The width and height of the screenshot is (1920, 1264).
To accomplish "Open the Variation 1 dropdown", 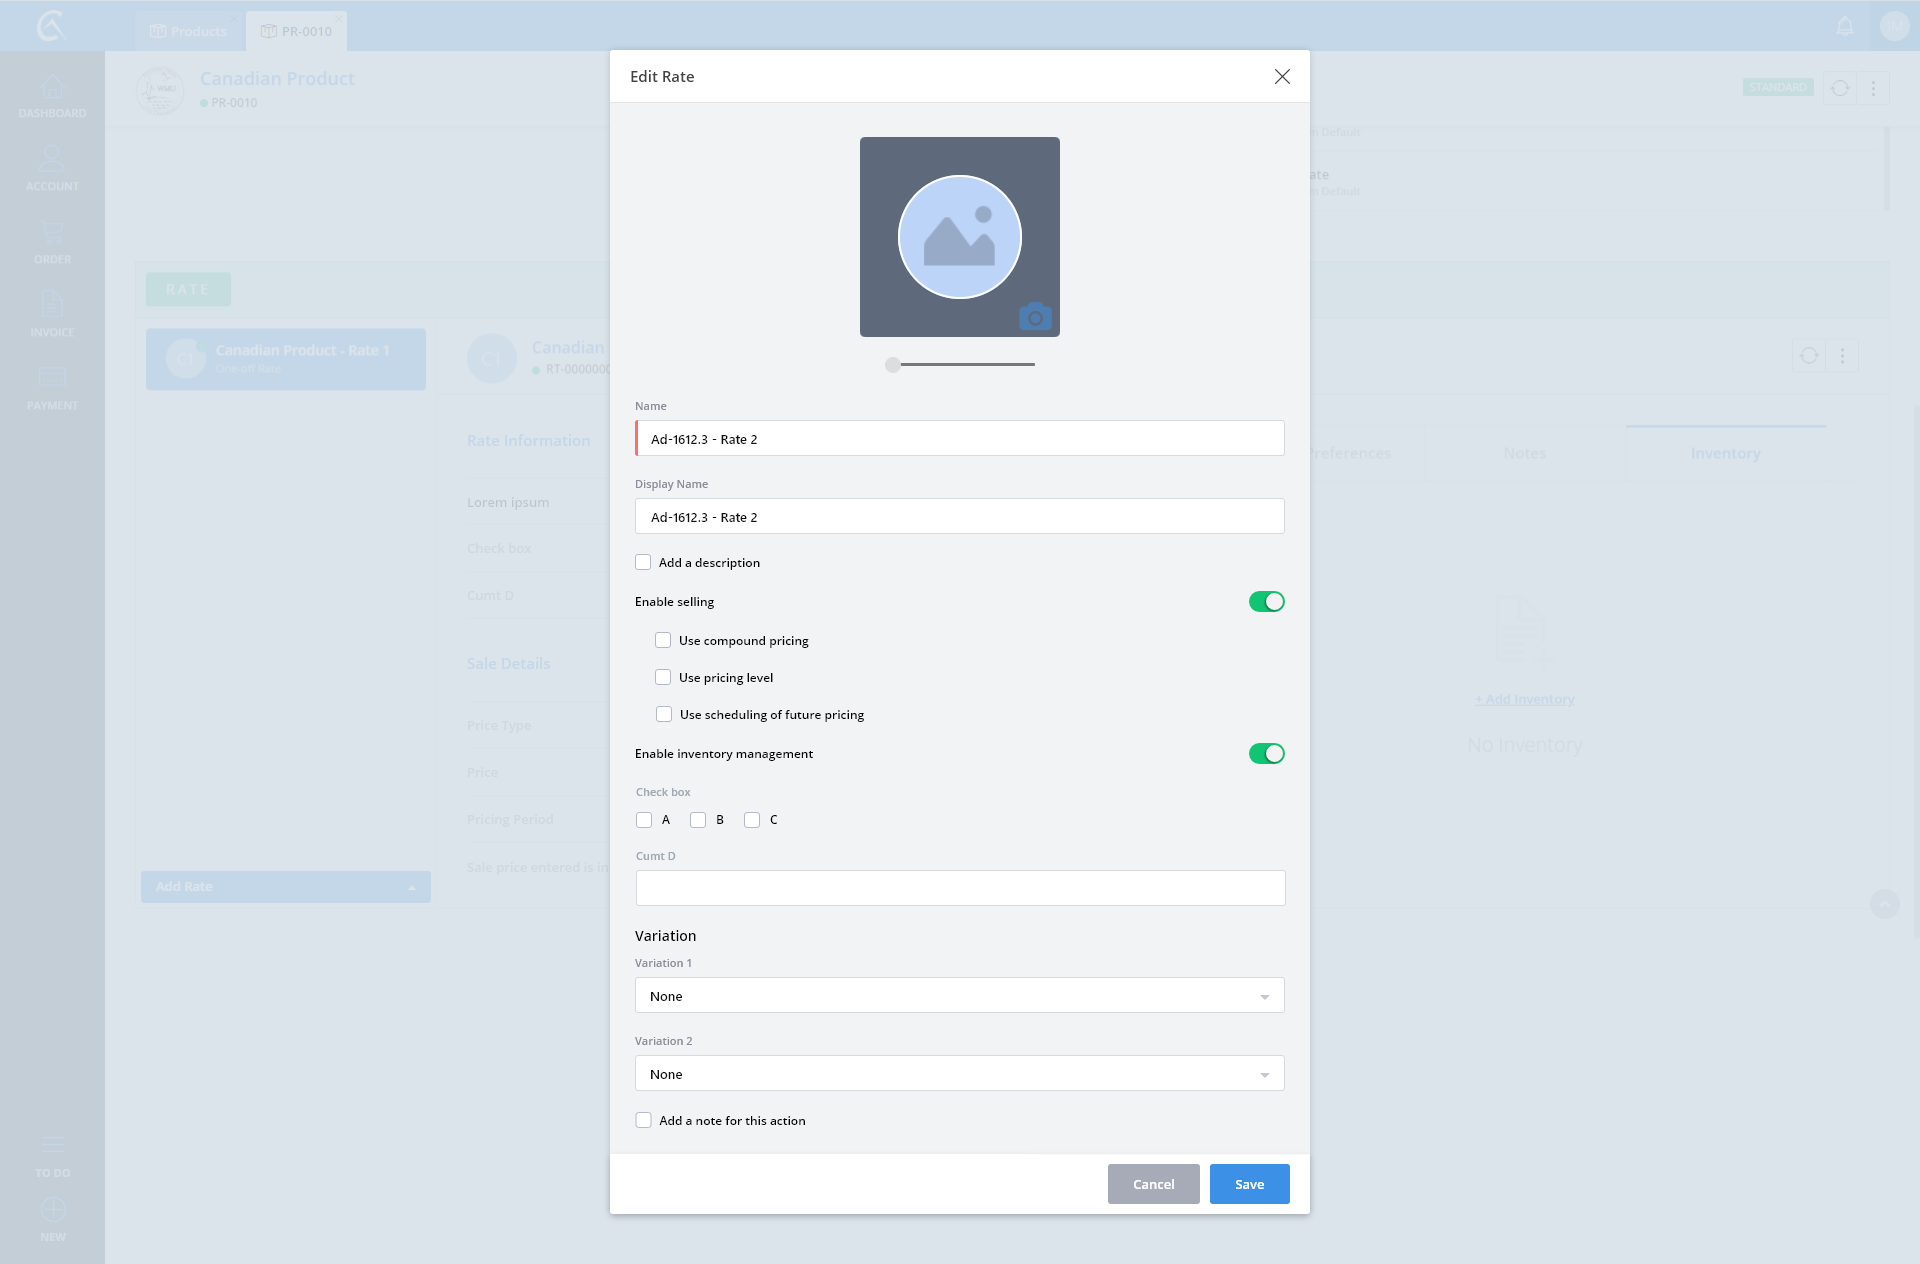I will (959, 996).
